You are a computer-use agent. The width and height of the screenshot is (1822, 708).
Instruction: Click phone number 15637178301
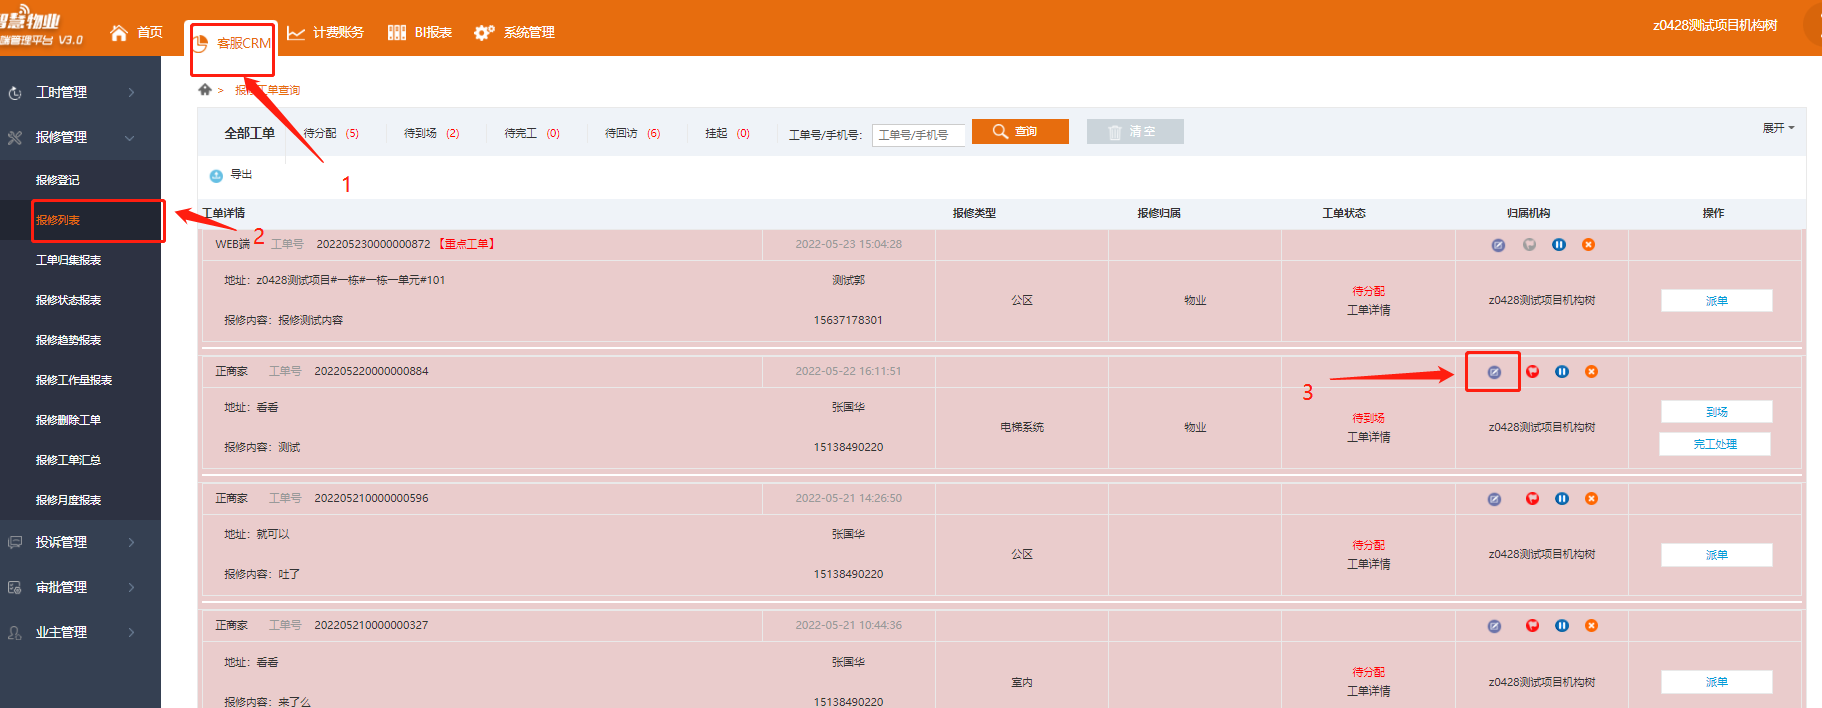(848, 320)
